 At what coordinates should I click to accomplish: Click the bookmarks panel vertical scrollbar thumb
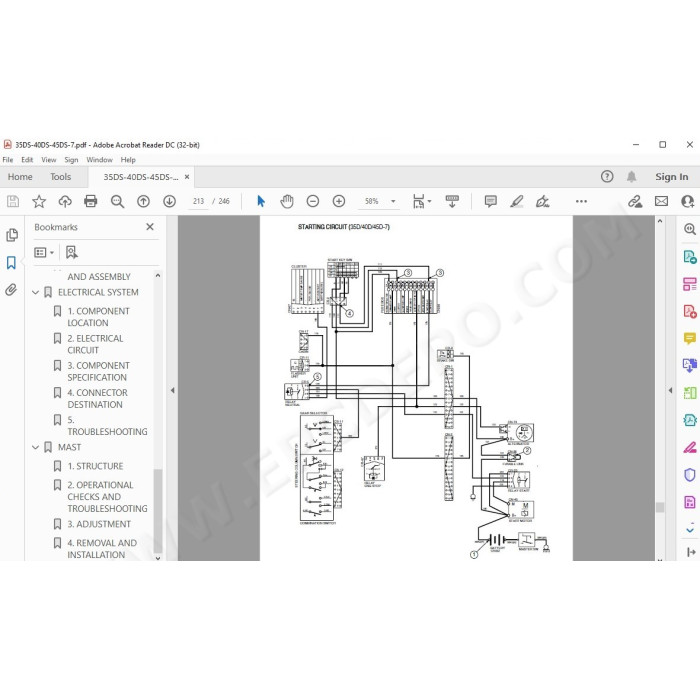(x=158, y=511)
